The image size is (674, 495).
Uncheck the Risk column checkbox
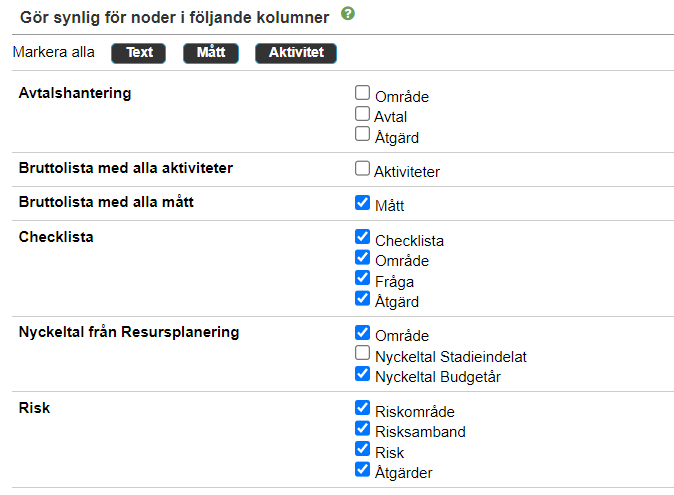coord(362,449)
